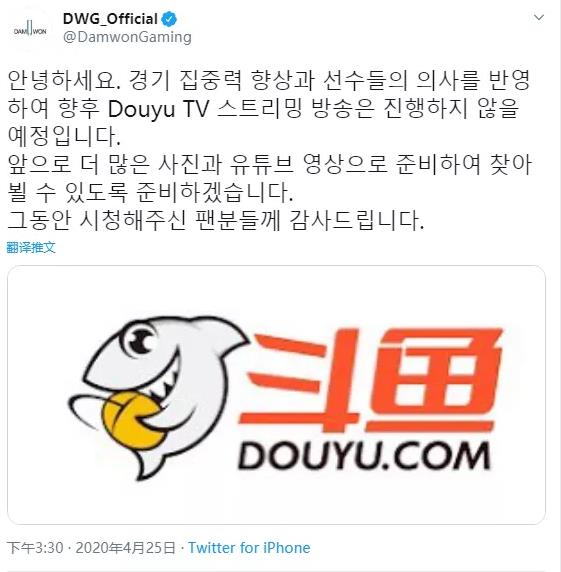561x572 pixels.
Task: Open the Twitter for iPhone link
Action: (x=249, y=548)
